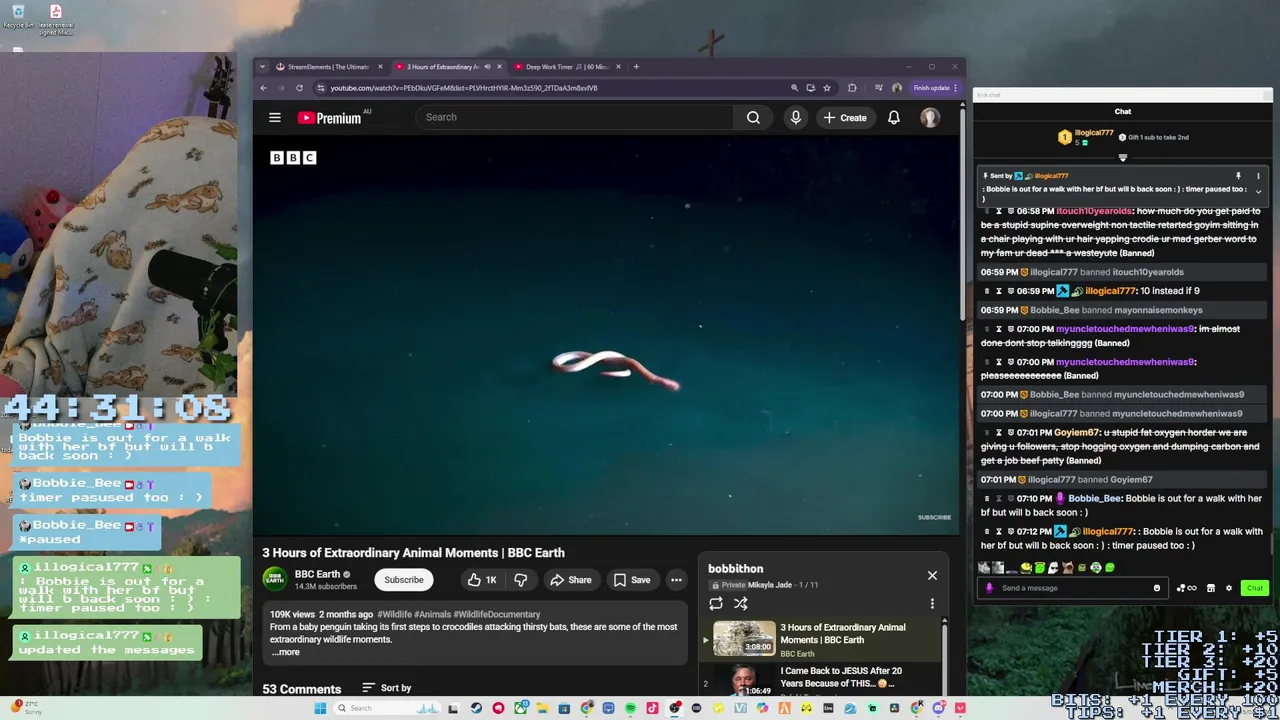This screenshot has height=720, width=1280.
Task: Open Recycle Bin desktop icon
Action: pyautogui.click(x=18, y=18)
